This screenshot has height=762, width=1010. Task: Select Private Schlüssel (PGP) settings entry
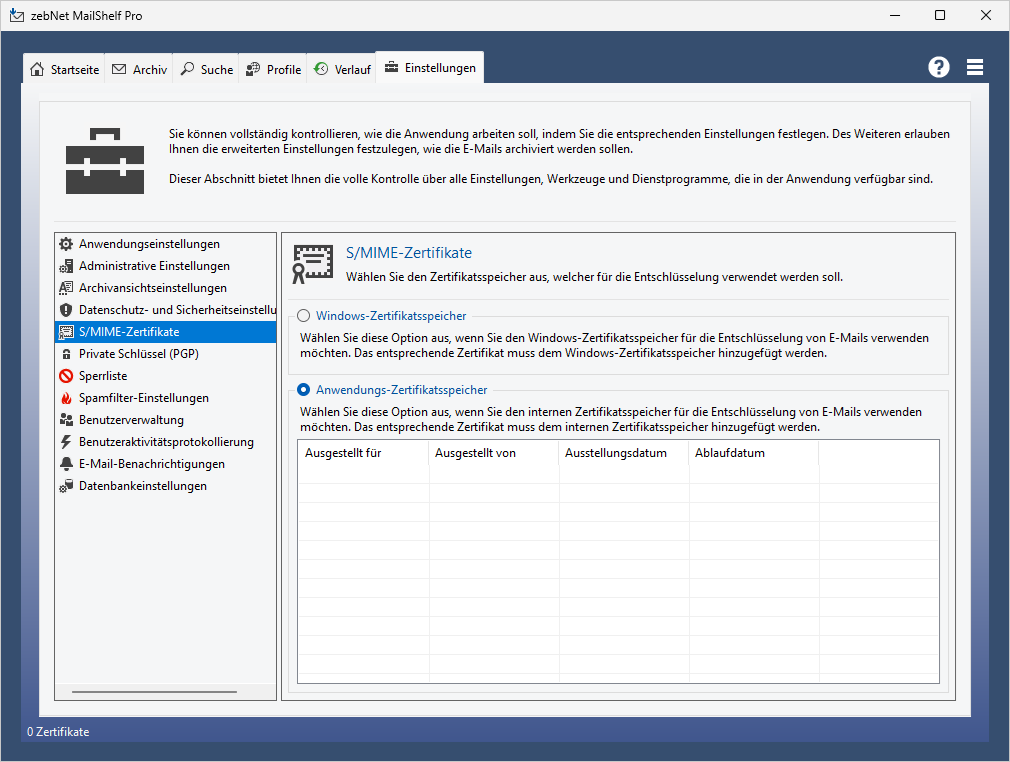point(139,354)
